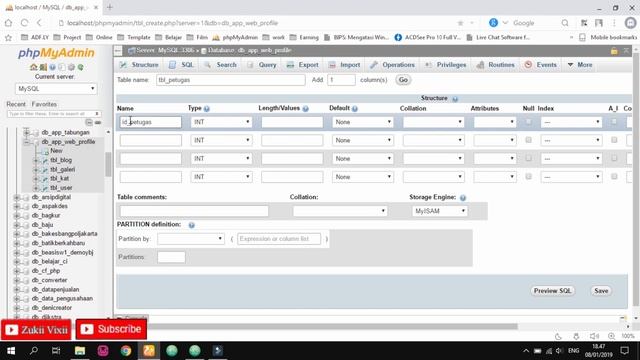This screenshot has height=360, width=640.
Task: Reload navigation panel green icon
Action: click(x=81, y=67)
